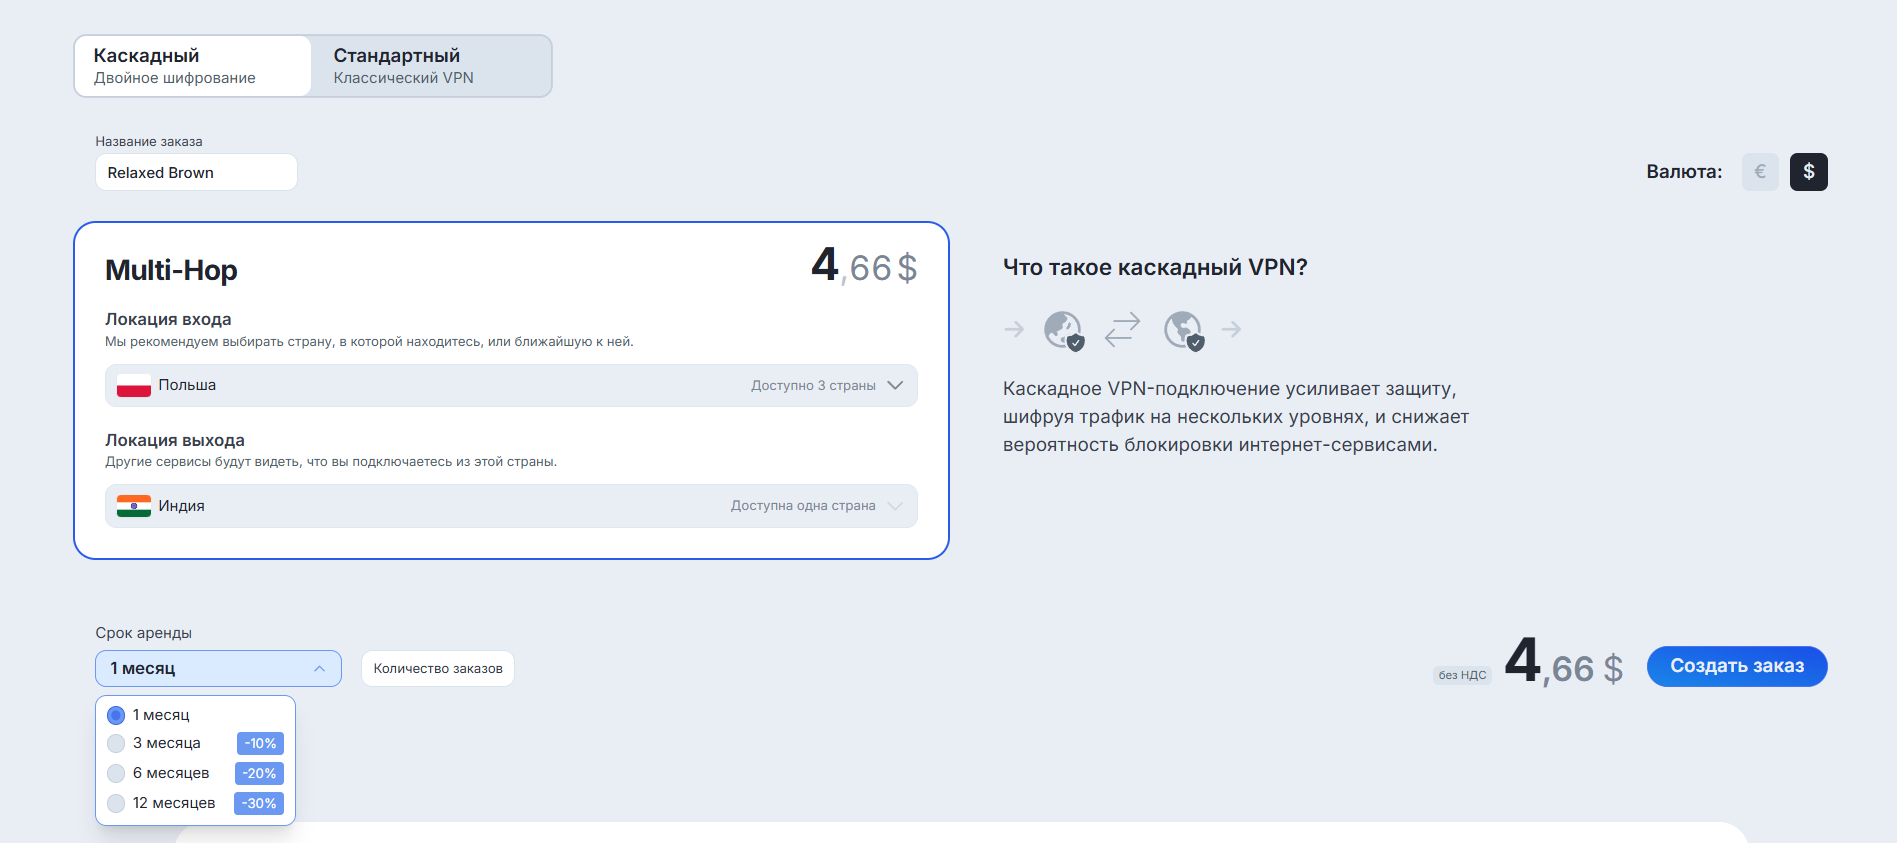This screenshot has width=1897, height=843.
Task: Select the dollar currency icon
Action: pyautogui.click(x=1808, y=172)
